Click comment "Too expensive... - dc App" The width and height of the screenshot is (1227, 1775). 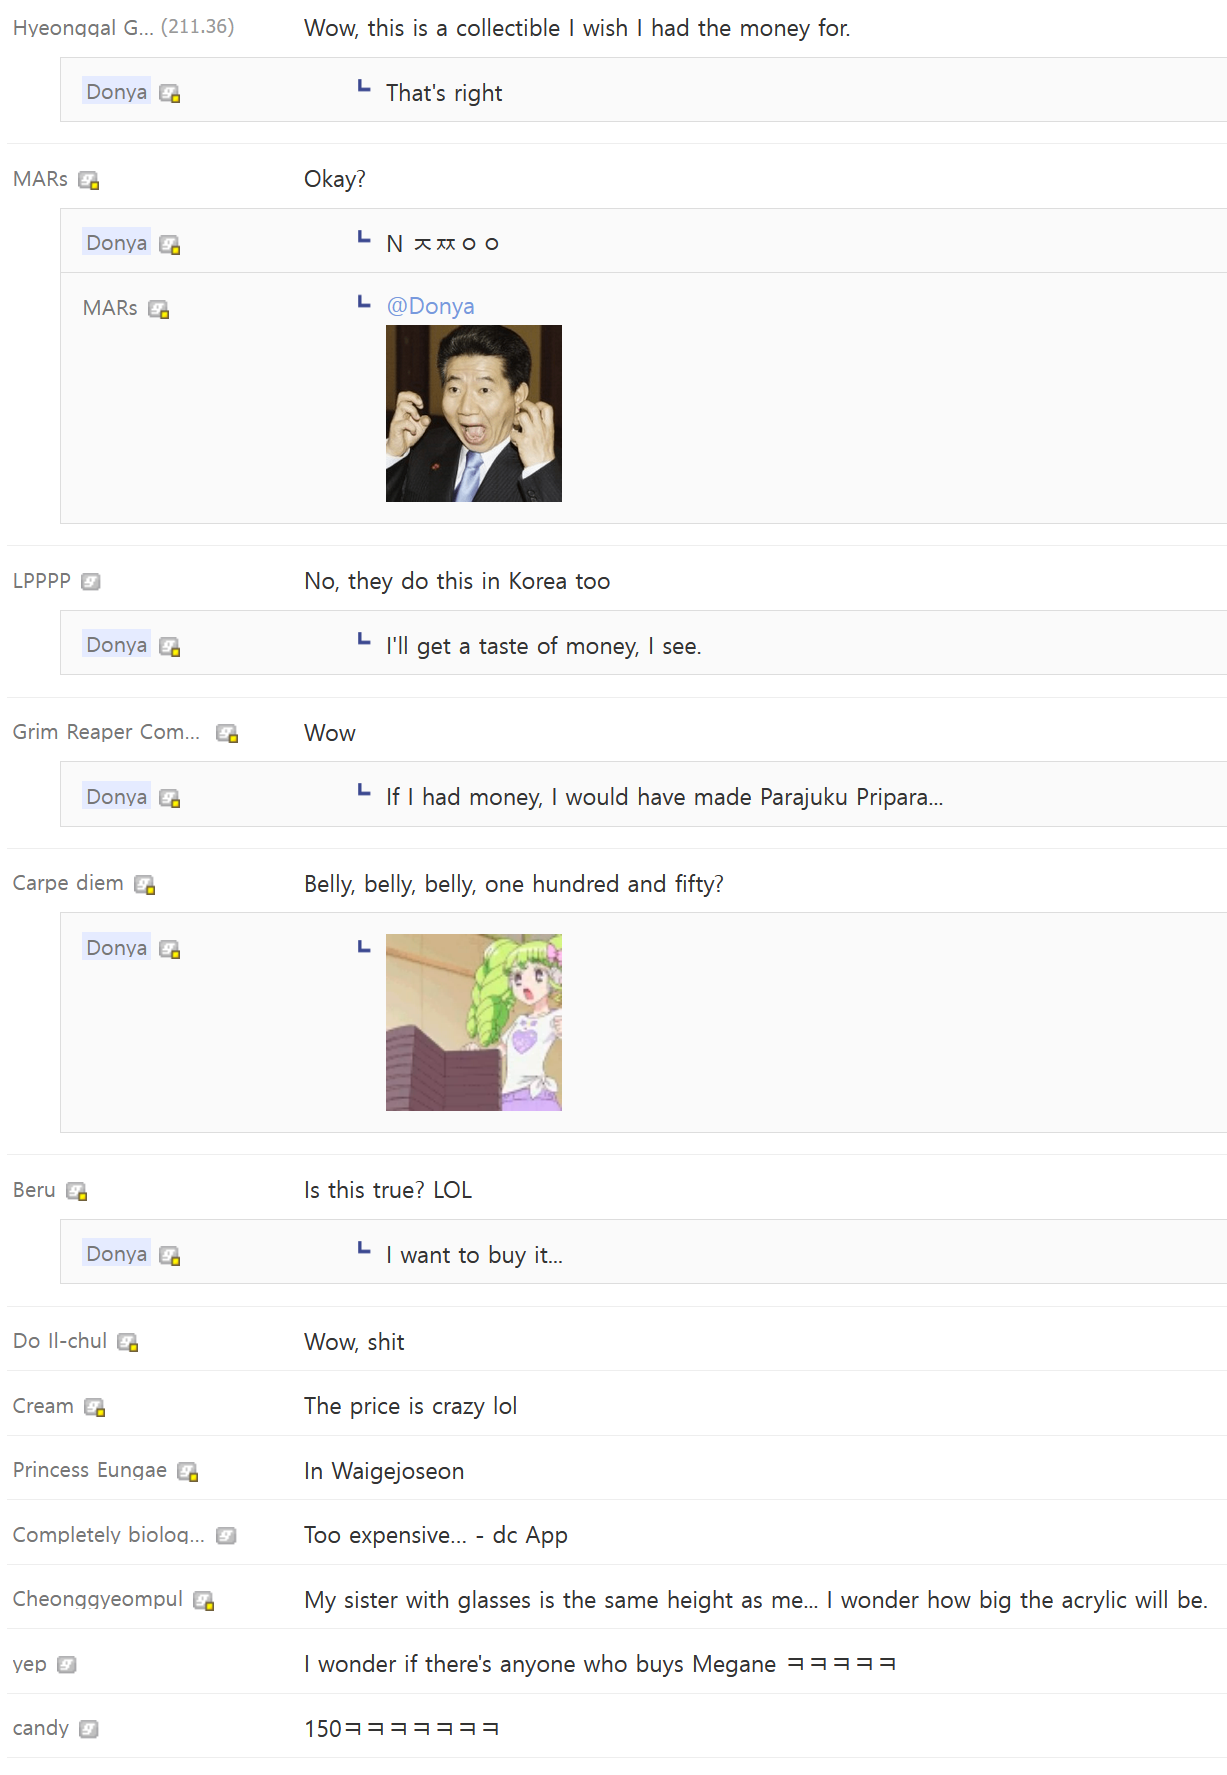(436, 1535)
